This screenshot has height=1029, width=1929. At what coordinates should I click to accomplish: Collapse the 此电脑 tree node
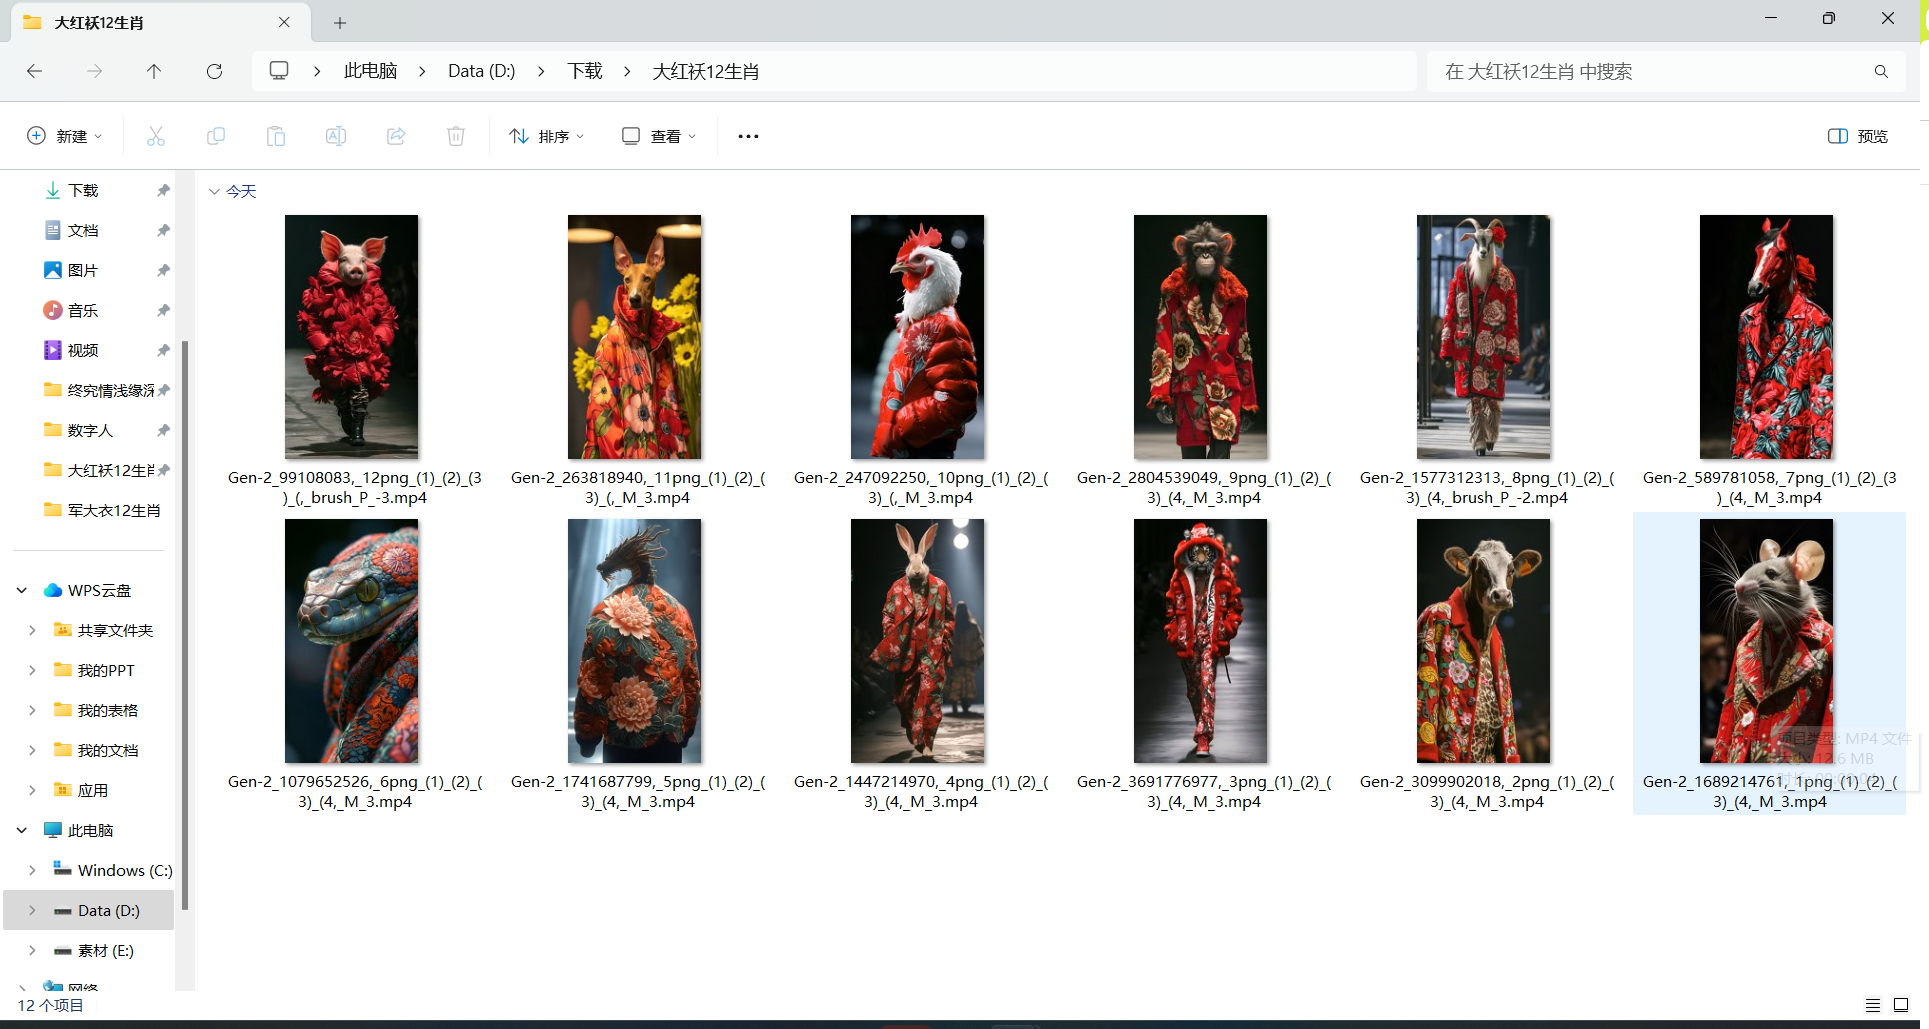tap(22, 830)
